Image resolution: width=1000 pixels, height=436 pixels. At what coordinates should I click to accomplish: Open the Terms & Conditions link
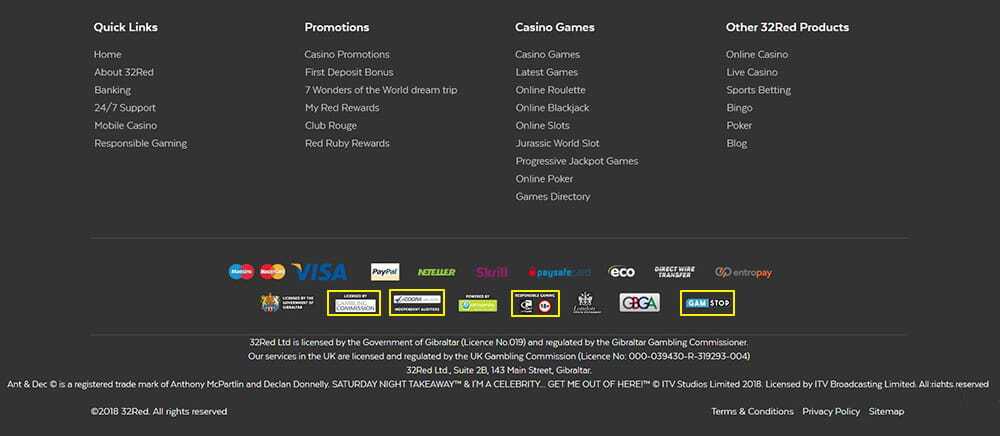(752, 411)
